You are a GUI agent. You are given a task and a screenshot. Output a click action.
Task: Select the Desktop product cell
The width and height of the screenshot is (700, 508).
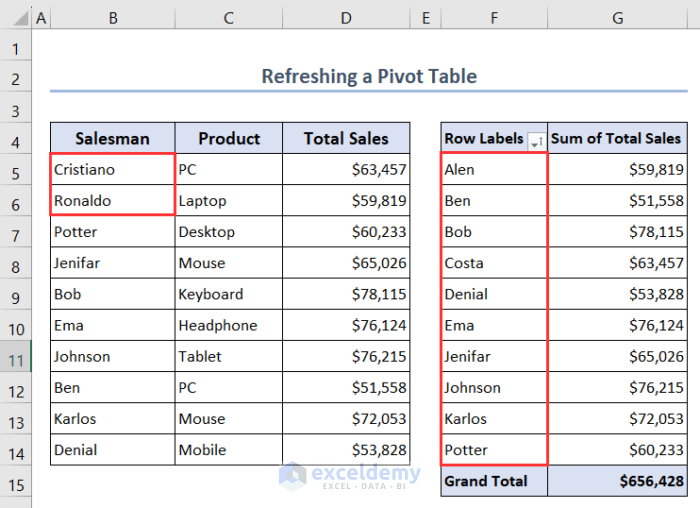click(x=229, y=232)
